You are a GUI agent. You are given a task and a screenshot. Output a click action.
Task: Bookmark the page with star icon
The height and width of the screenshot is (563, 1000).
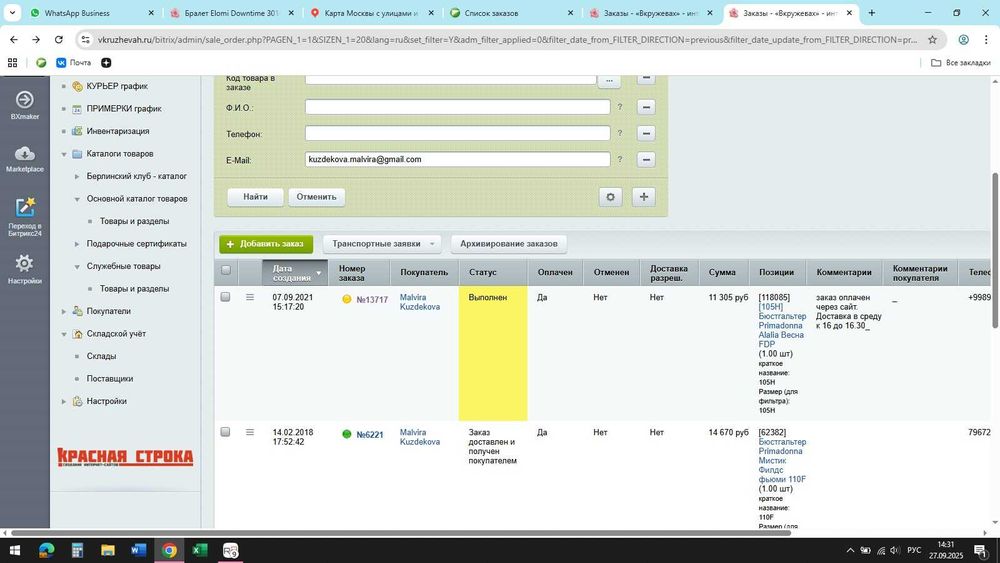[x=932, y=40]
